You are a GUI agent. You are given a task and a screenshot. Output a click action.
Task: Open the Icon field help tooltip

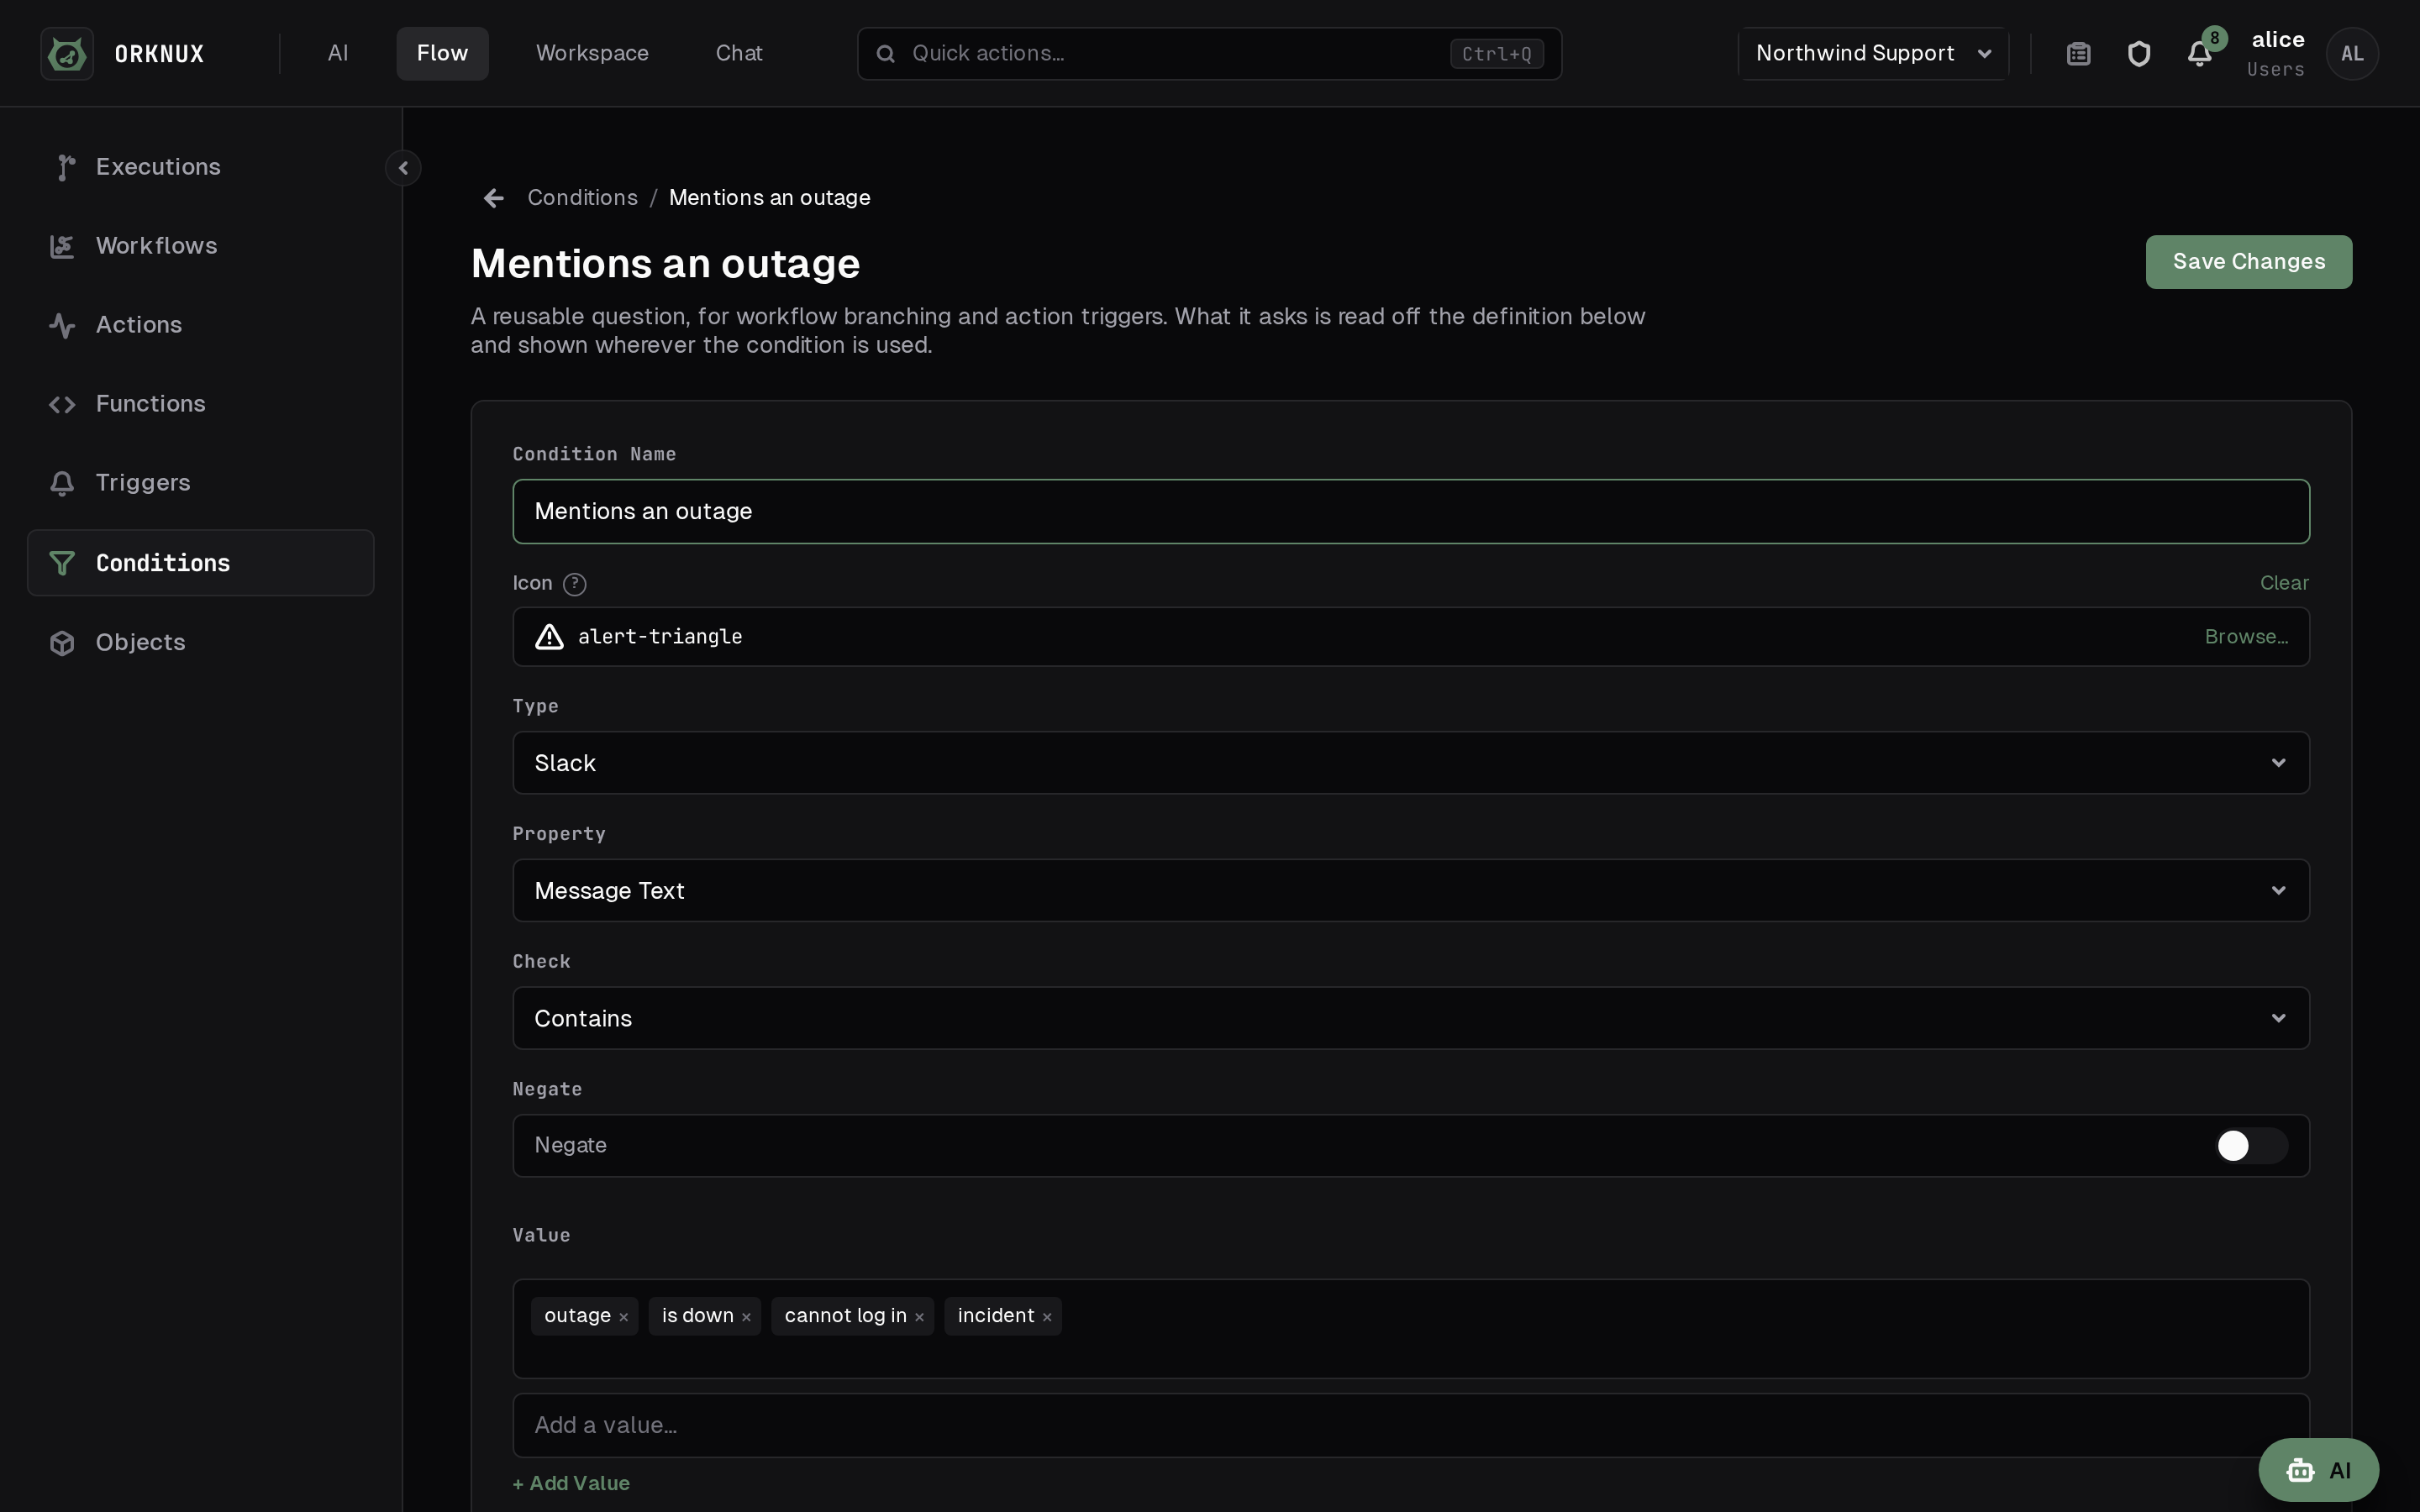[574, 584]
